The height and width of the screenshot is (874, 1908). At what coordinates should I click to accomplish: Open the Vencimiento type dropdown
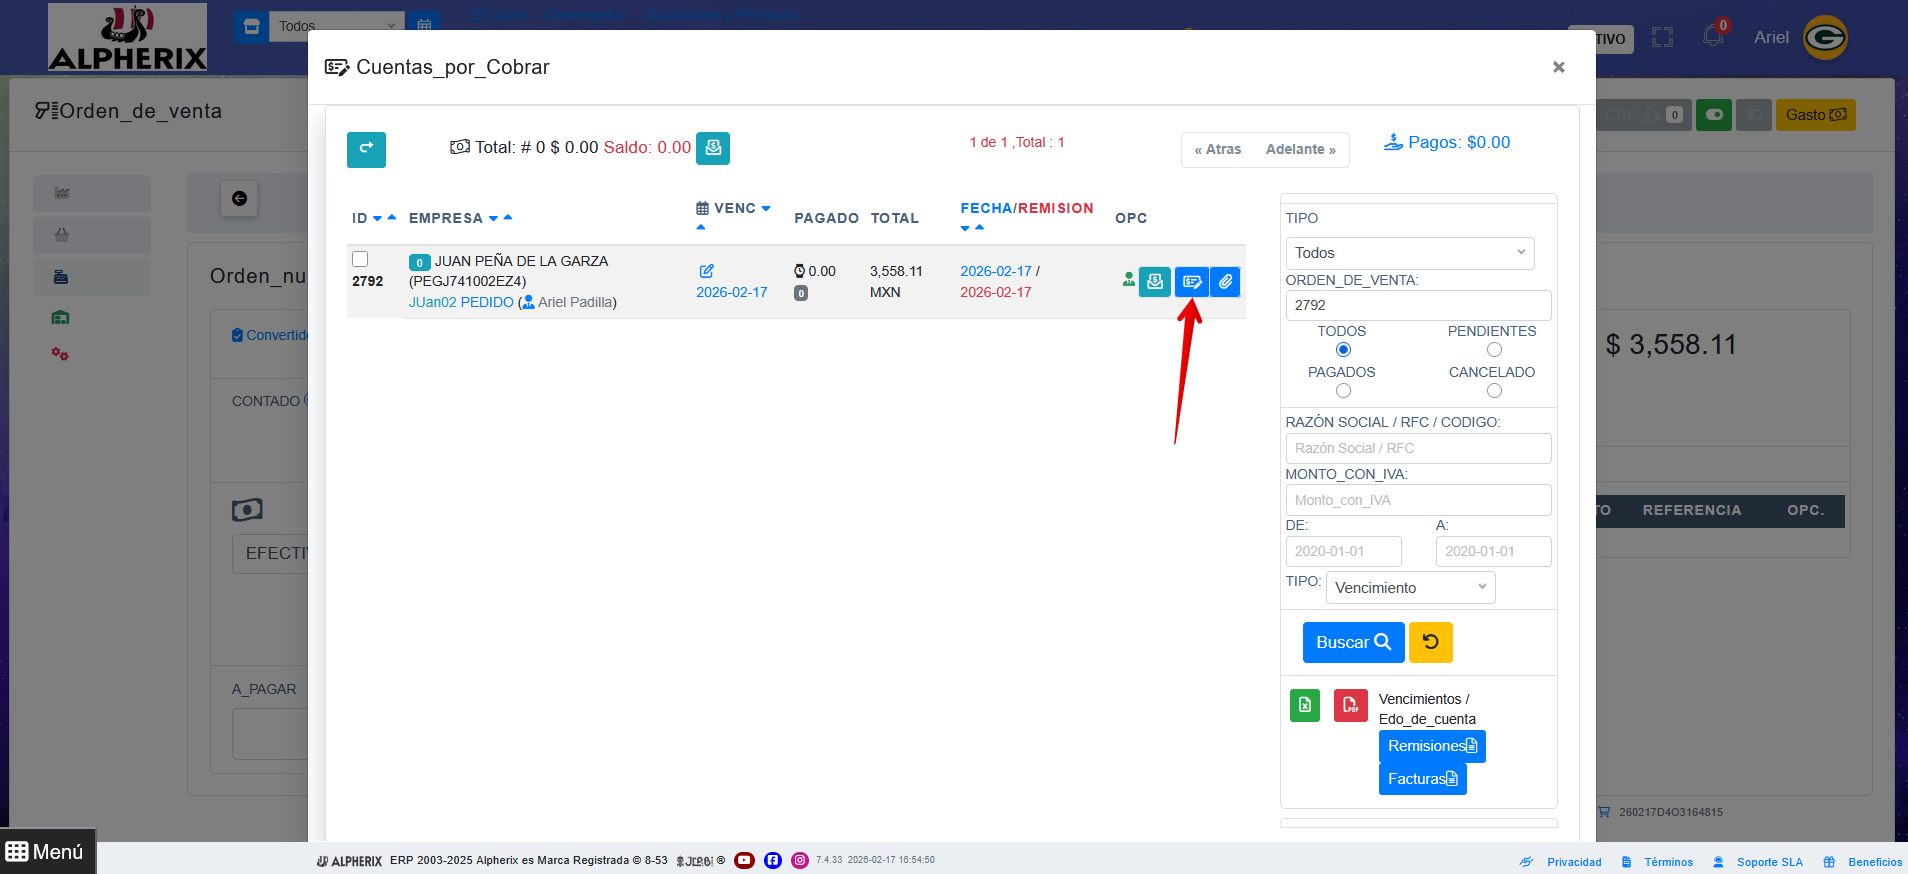1410,588
